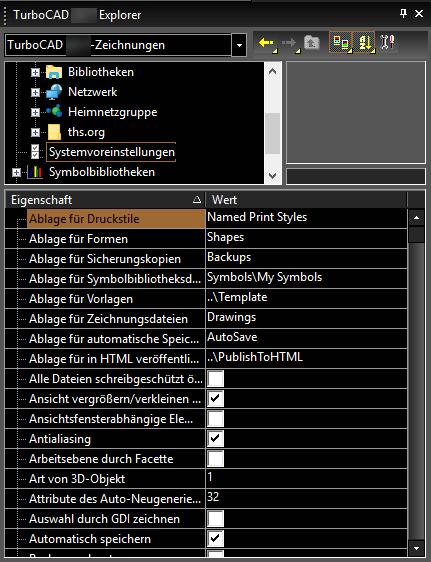
Task: Click the Bibliotheken folder icon
Action: click(54, 72)
